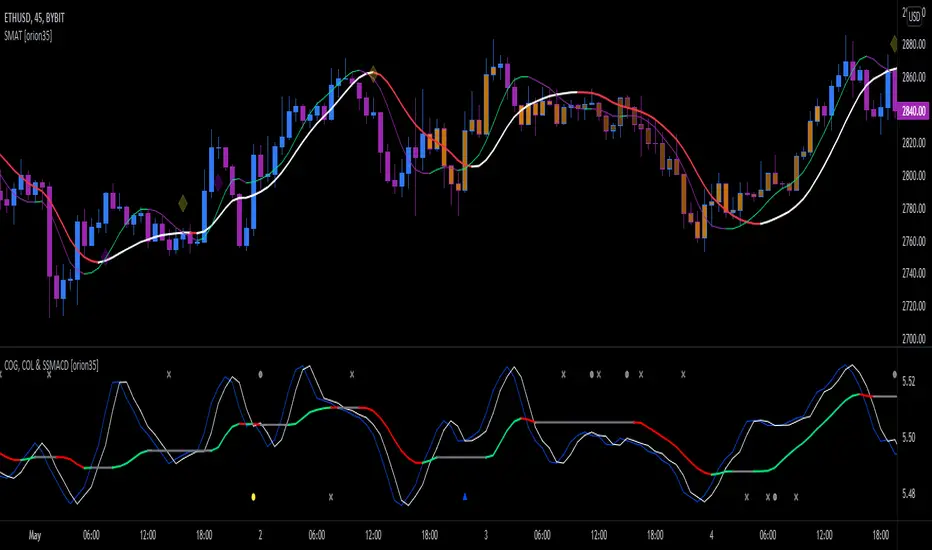Image resolution: width=932 pixels, height=550 pixels.
Task: Click the 2700.00 price scale label
Action: tap(911, 340)
